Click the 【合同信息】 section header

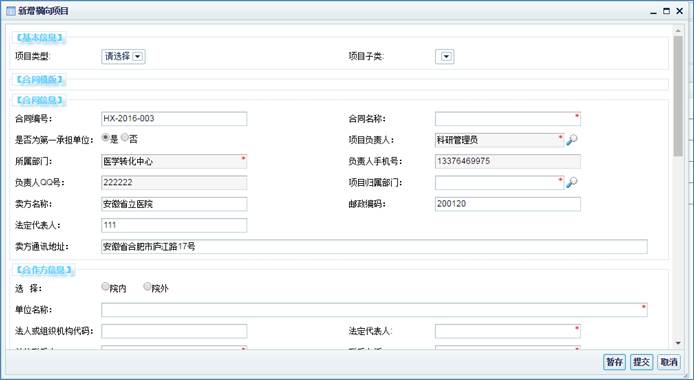click(39, 100)
